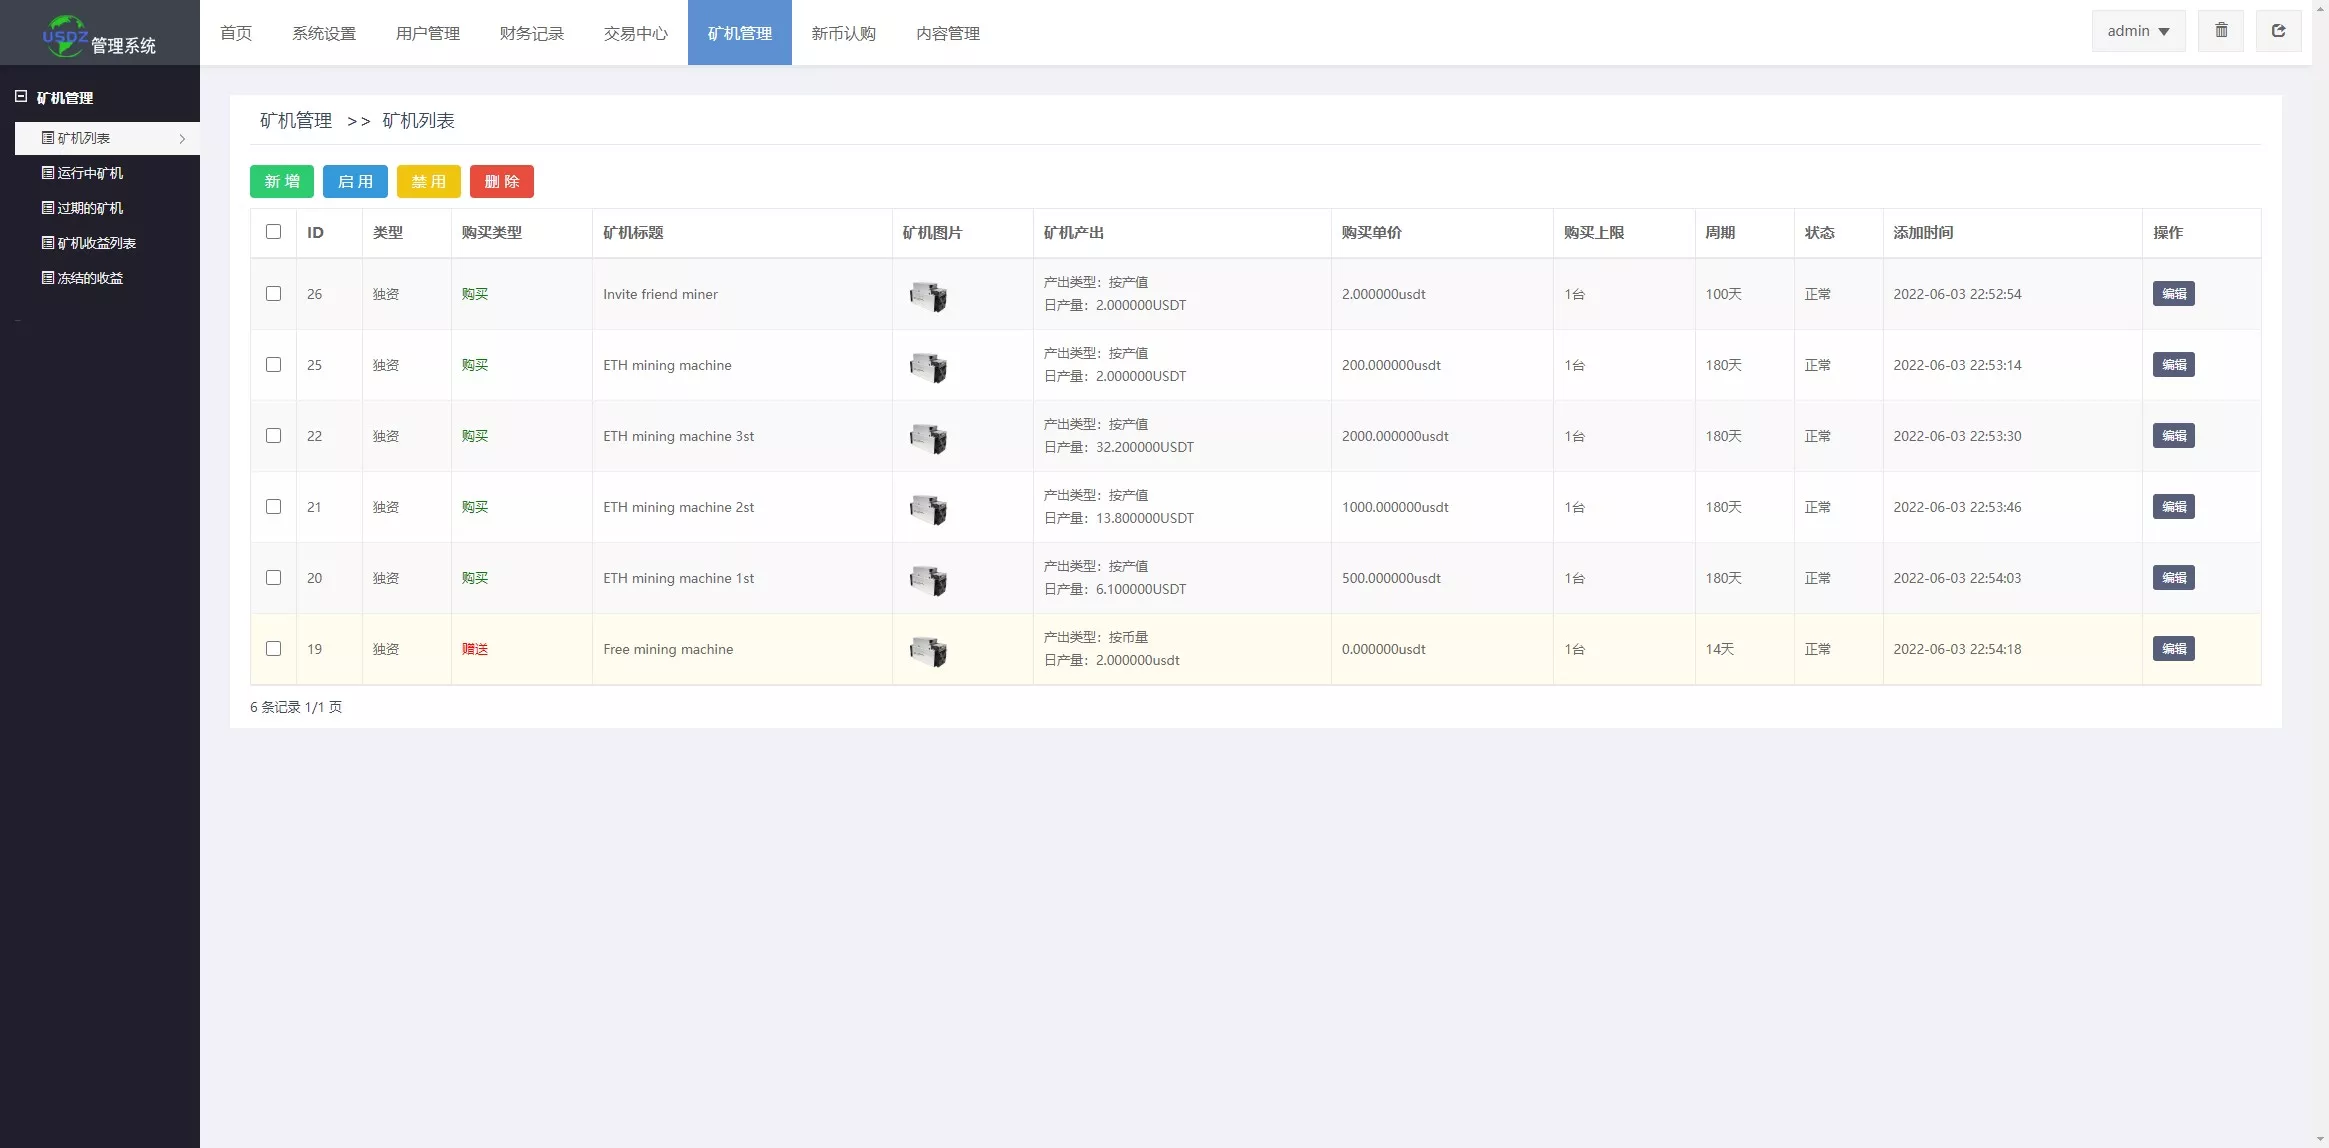
Task: Click the logout arrow icon top-right
Action: point(2278,31)
